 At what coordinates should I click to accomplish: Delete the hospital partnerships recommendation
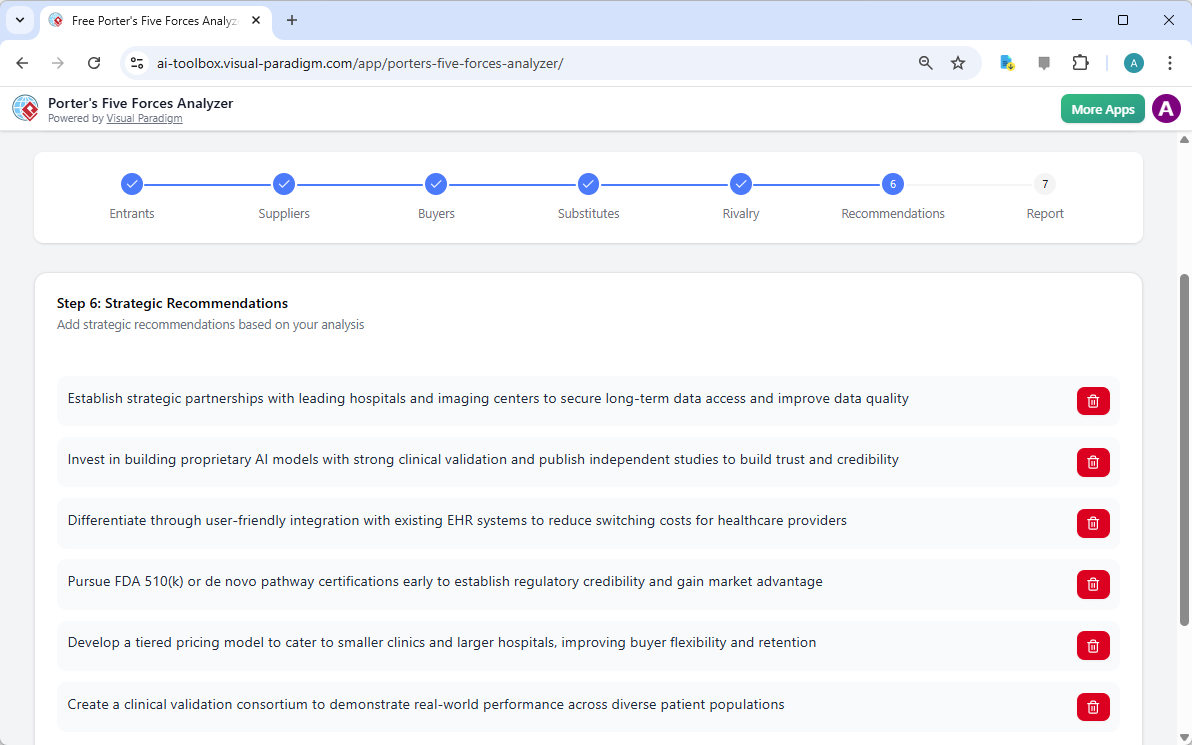point(1093,400)
